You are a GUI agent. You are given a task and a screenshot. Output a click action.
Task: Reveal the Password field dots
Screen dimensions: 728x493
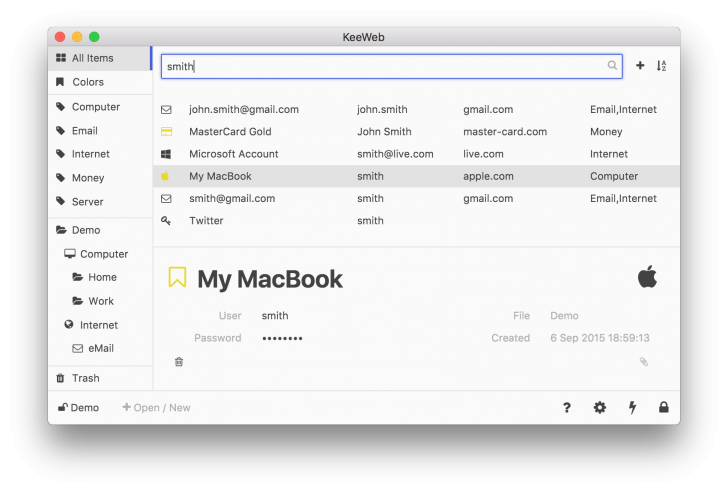coord(282,338)
